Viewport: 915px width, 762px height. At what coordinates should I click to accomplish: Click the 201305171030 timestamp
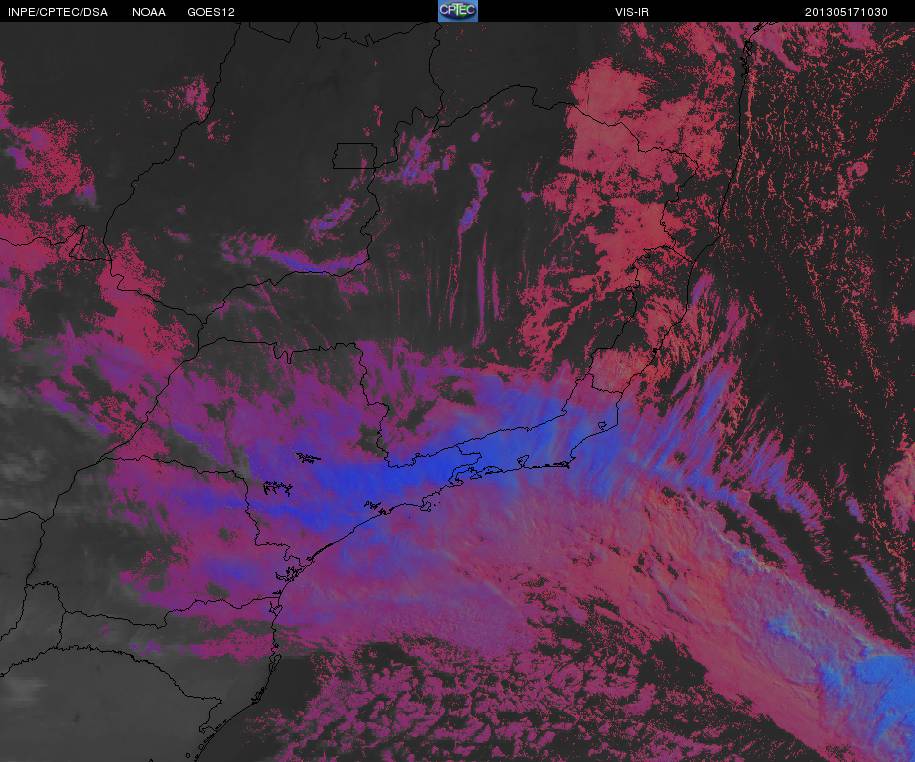point(846,12)
